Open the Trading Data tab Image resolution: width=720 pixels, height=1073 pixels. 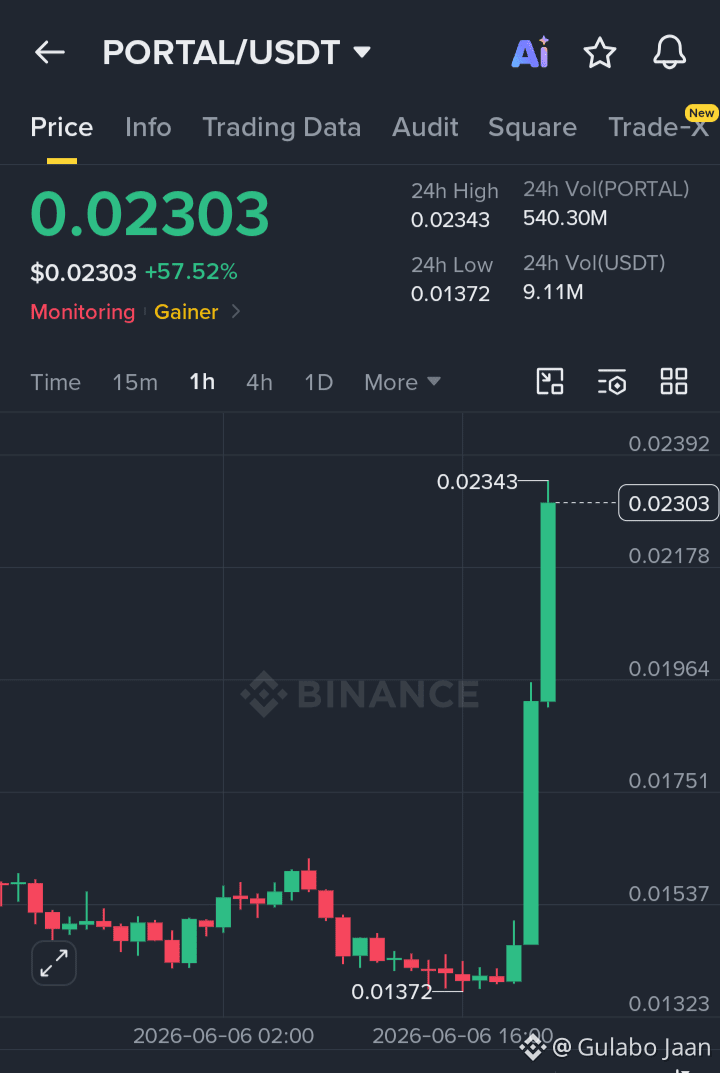[281, 128]
